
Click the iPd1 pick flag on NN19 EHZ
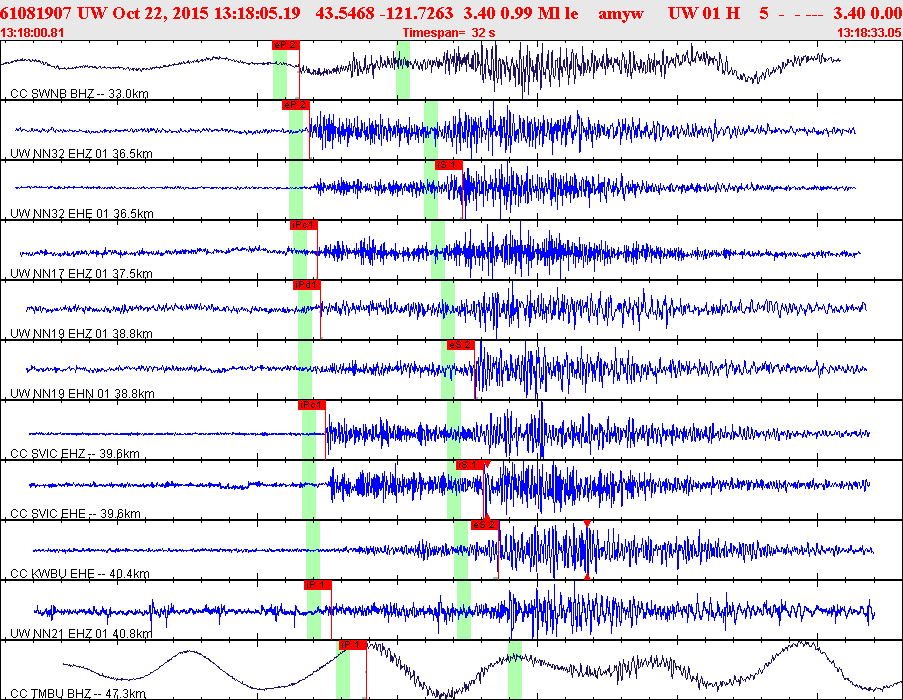(307, 285)
